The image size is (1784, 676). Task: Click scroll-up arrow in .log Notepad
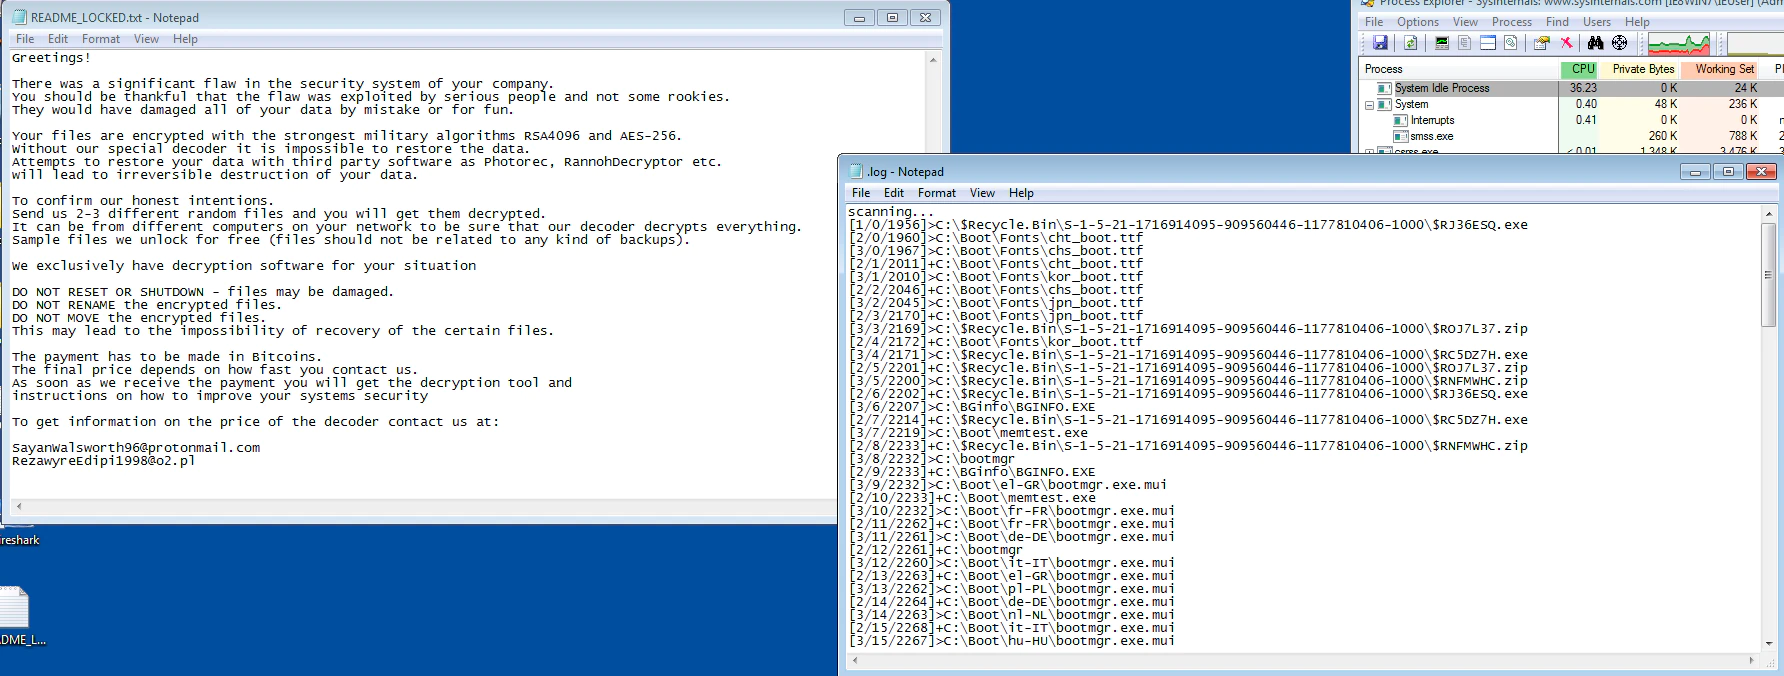(1768, 214)
